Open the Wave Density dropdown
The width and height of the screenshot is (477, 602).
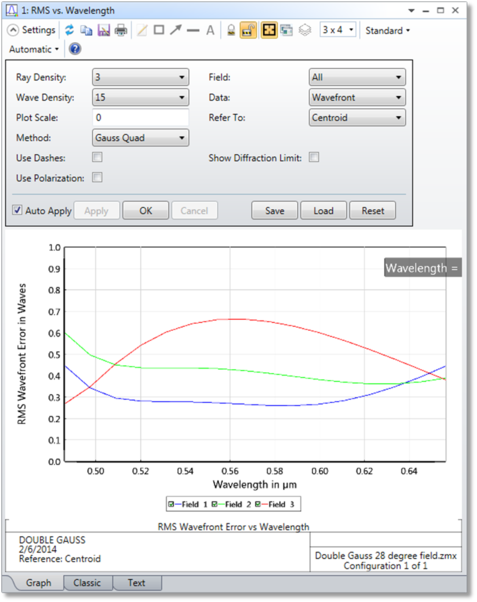pos(141,97)
